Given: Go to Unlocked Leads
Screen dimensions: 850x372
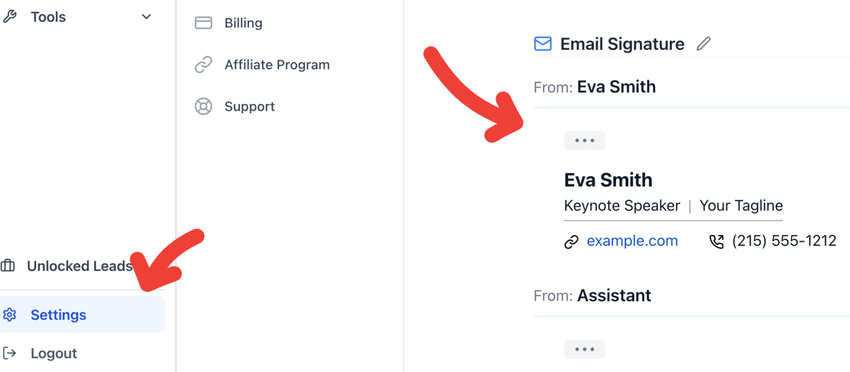Looking at the screenshot, I should coord(80,266).
